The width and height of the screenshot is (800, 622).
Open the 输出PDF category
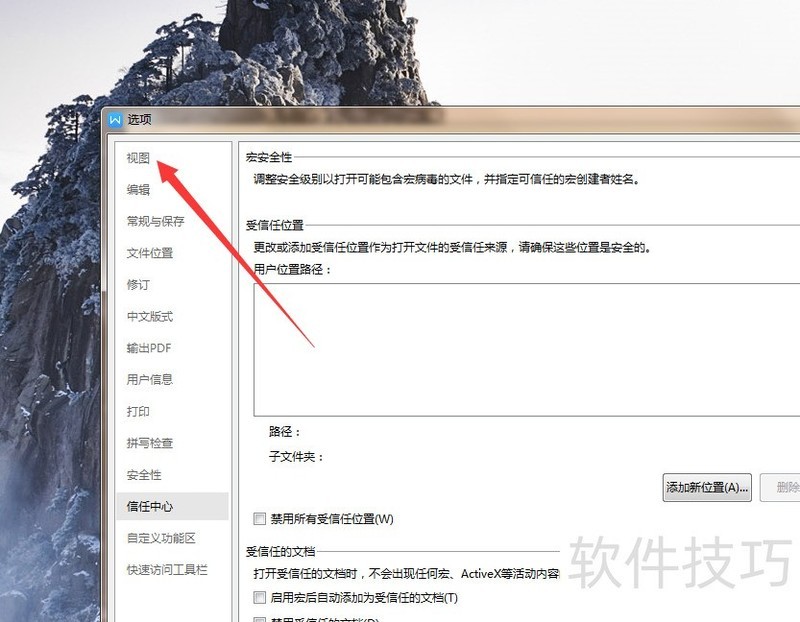149,348
